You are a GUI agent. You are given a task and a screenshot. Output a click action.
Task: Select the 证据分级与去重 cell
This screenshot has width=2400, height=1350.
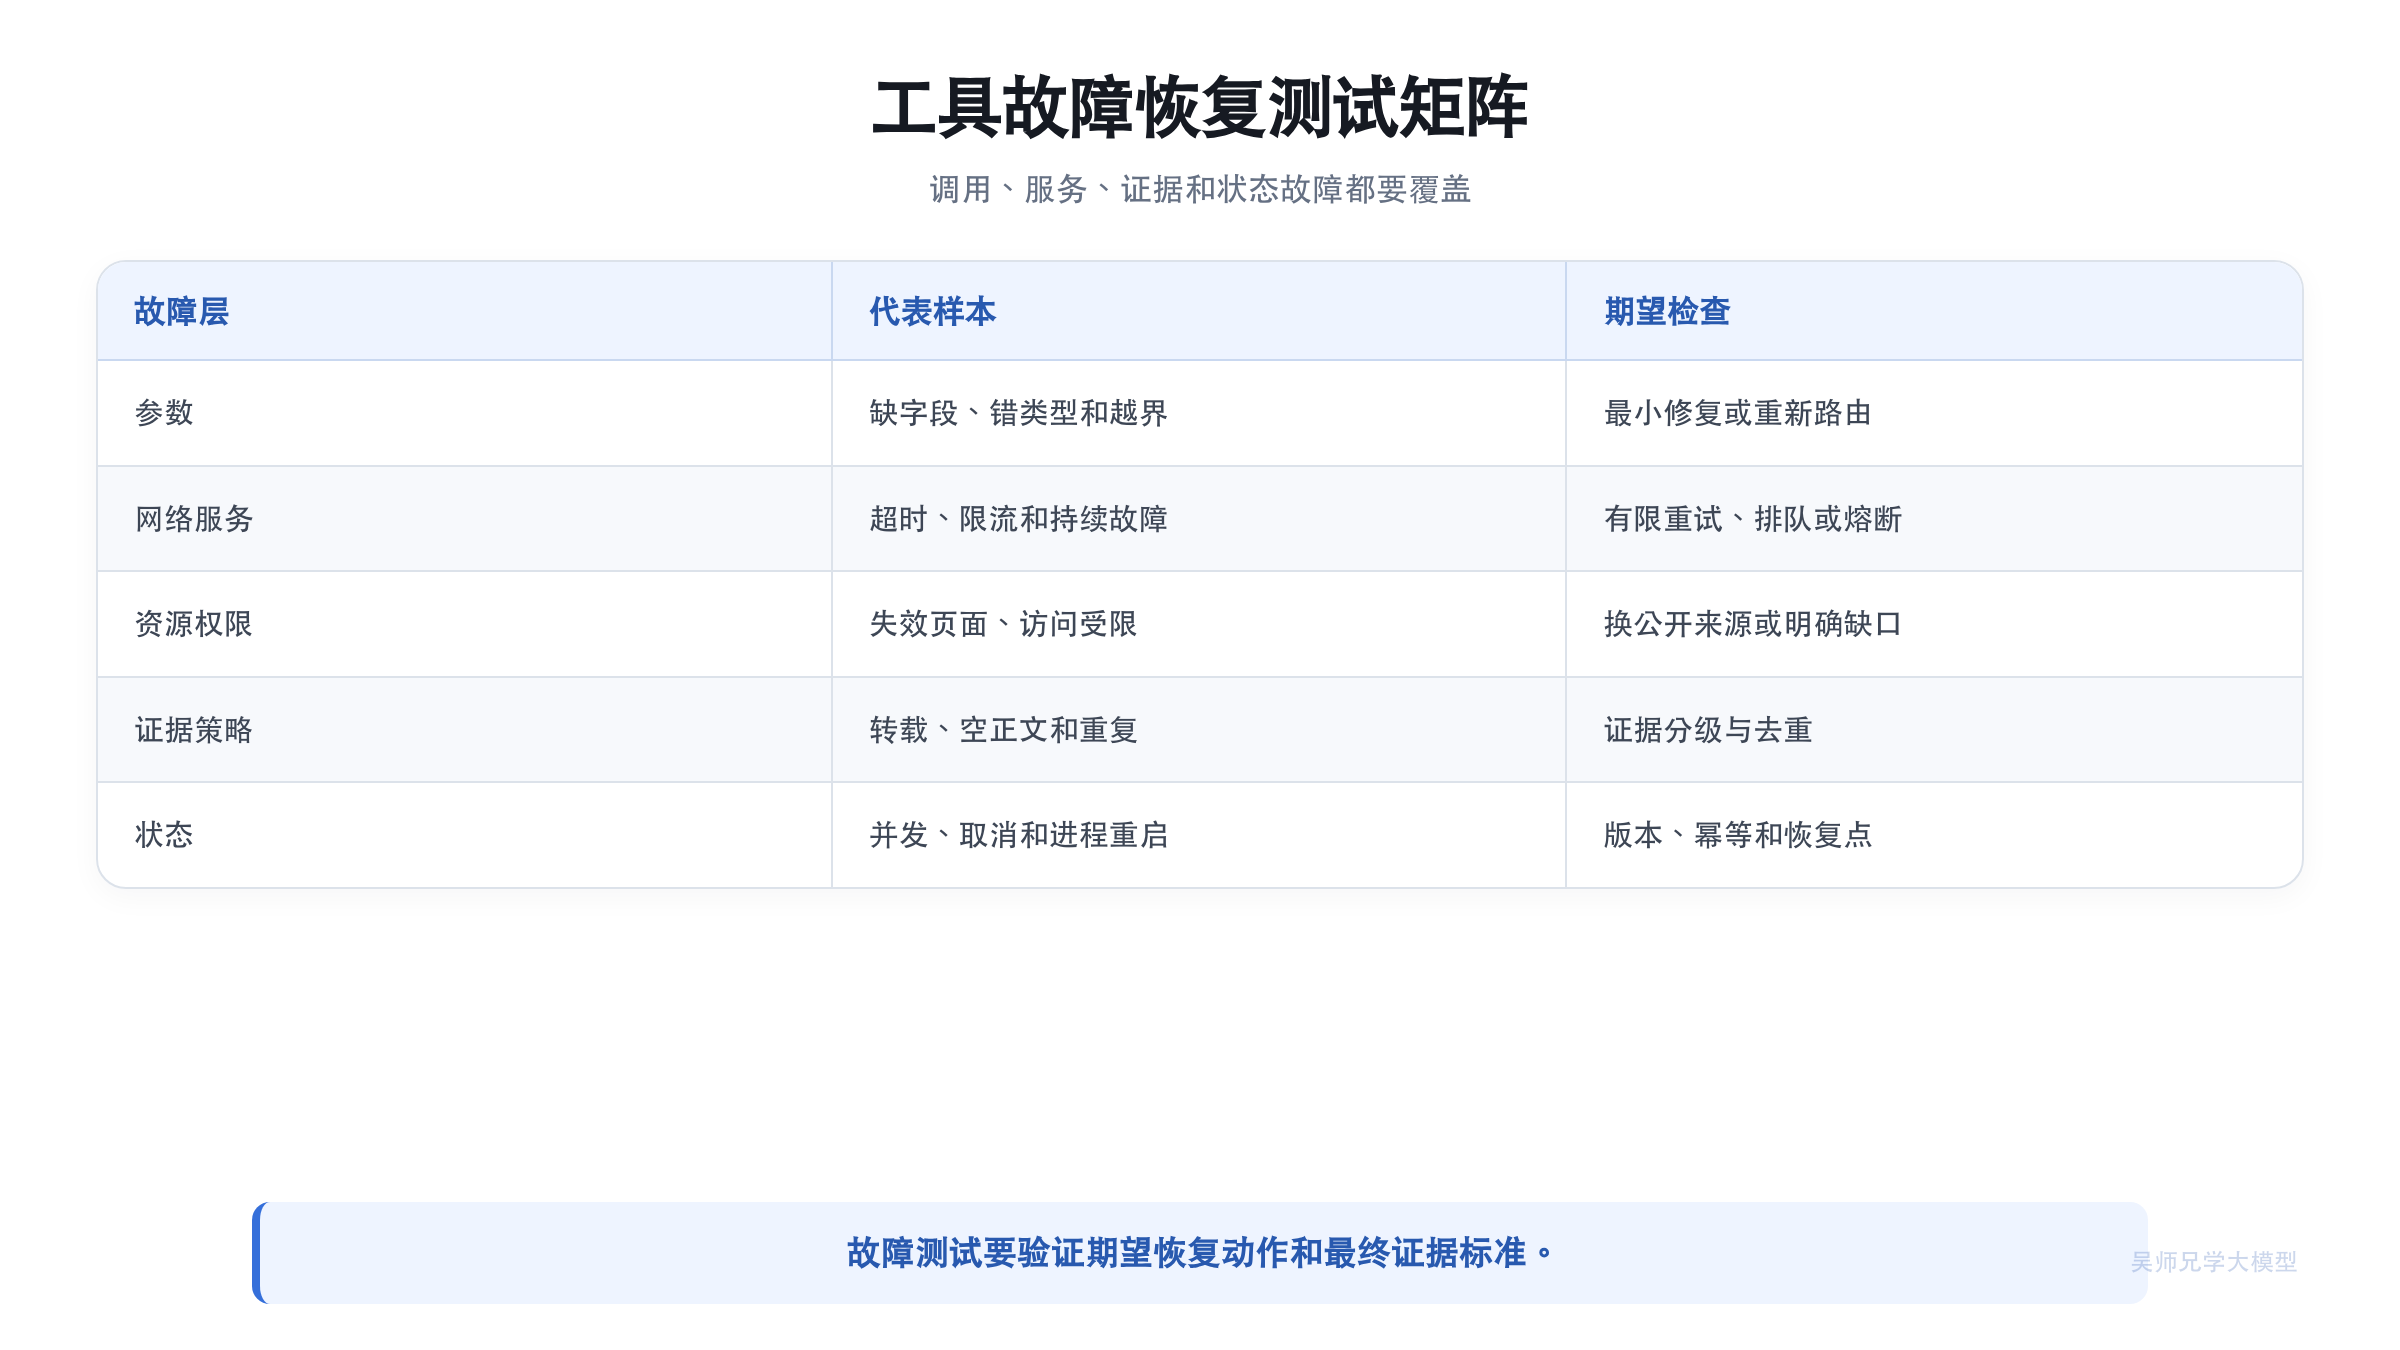pyautogui.click(x=1934, y=730)
